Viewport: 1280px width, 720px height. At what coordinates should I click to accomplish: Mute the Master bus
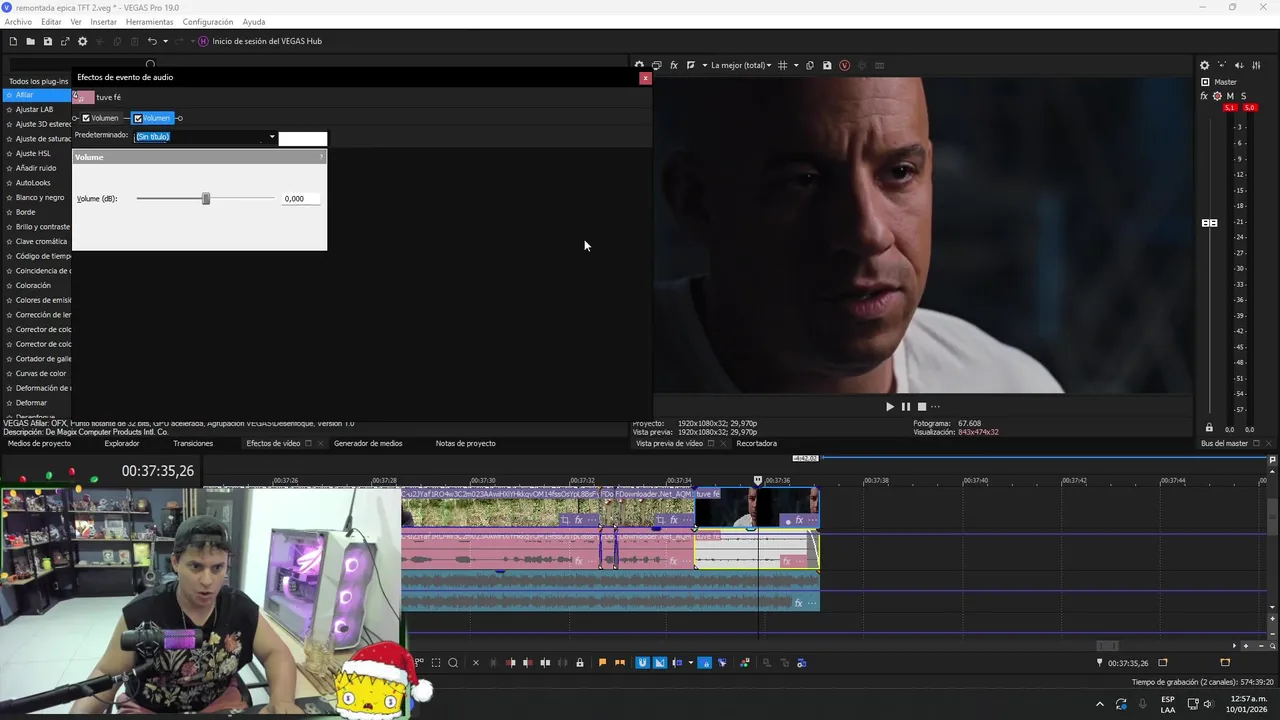[1230, 96]
